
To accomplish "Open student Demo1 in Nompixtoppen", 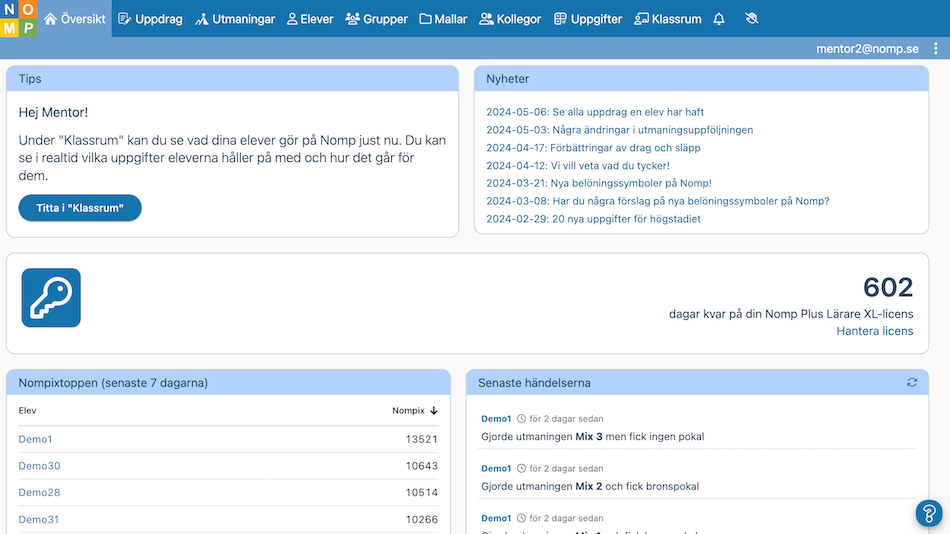I will click(35, 439).
